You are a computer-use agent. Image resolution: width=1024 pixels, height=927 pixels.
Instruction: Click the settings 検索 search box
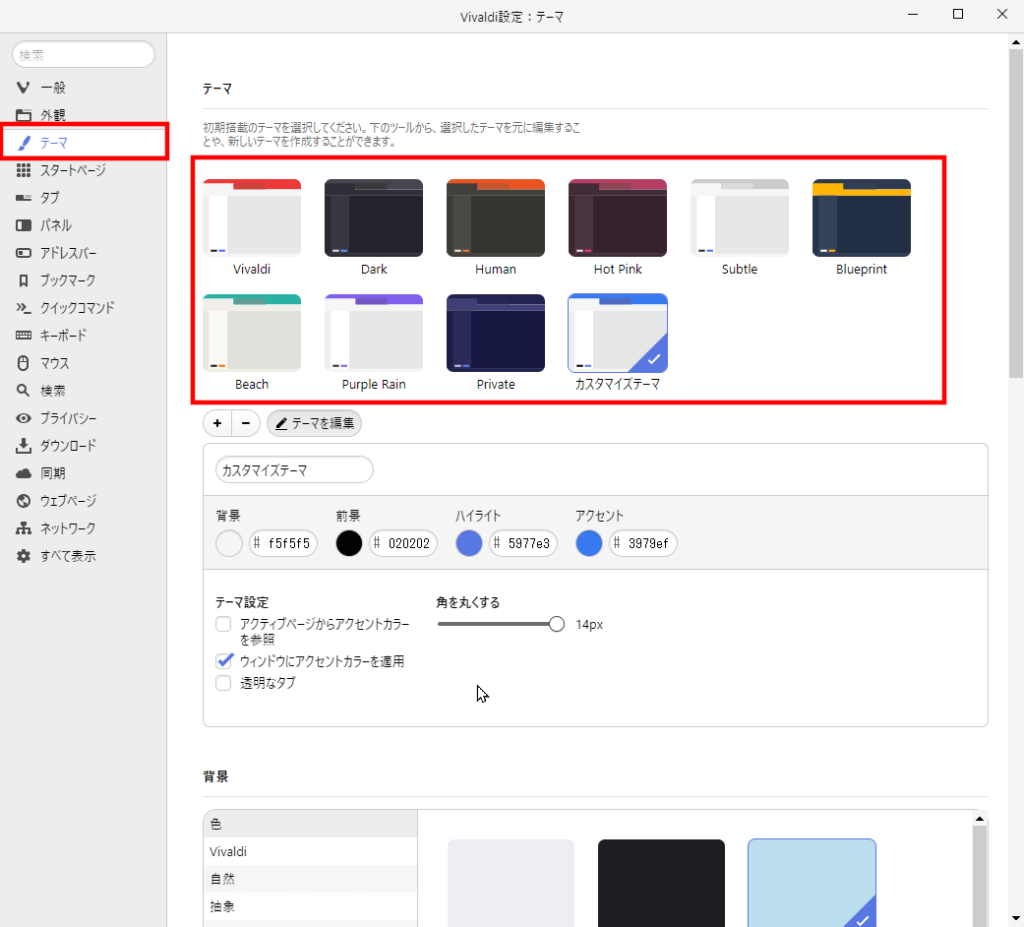point(84,54)
